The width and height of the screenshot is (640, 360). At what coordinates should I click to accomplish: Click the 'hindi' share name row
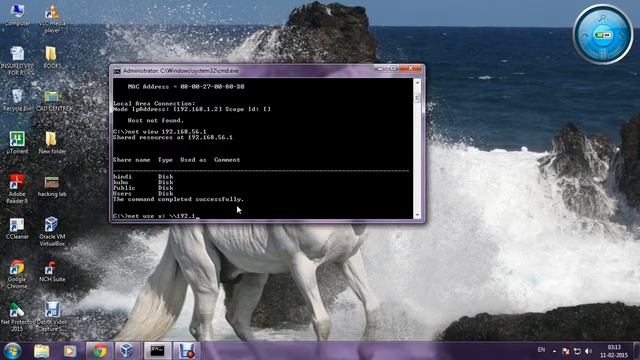(143, 177)
